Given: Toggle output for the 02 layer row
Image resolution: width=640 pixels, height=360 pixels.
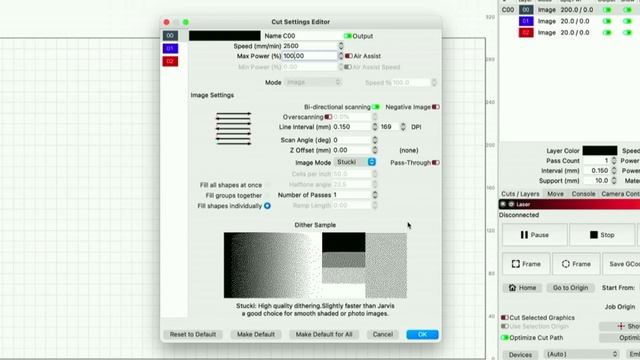Looking at the screenshot, I should pos(607,32).
